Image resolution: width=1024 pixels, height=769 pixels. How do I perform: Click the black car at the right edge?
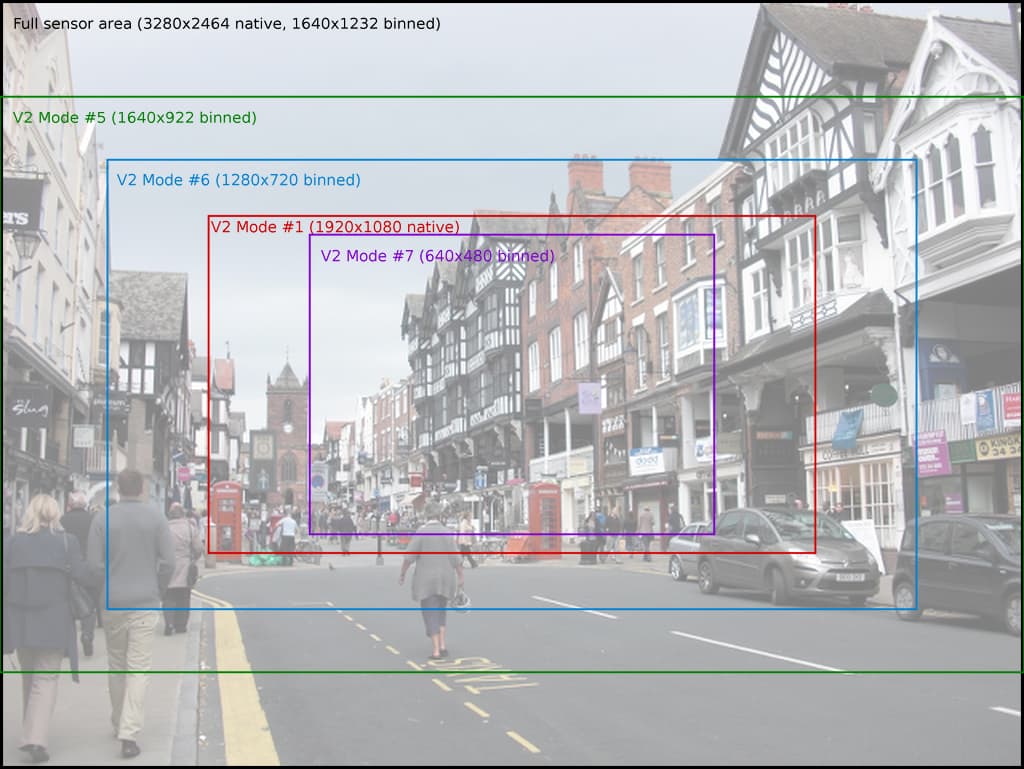point(960,568)
